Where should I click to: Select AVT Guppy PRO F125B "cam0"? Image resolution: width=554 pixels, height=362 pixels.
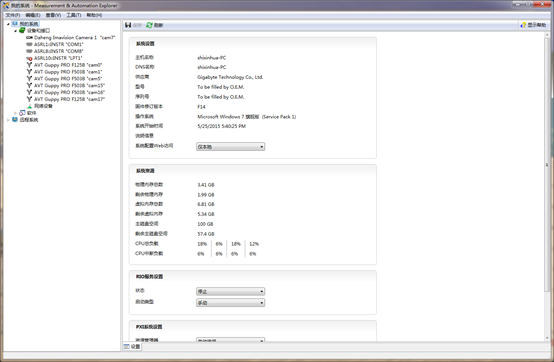[68, 65]
